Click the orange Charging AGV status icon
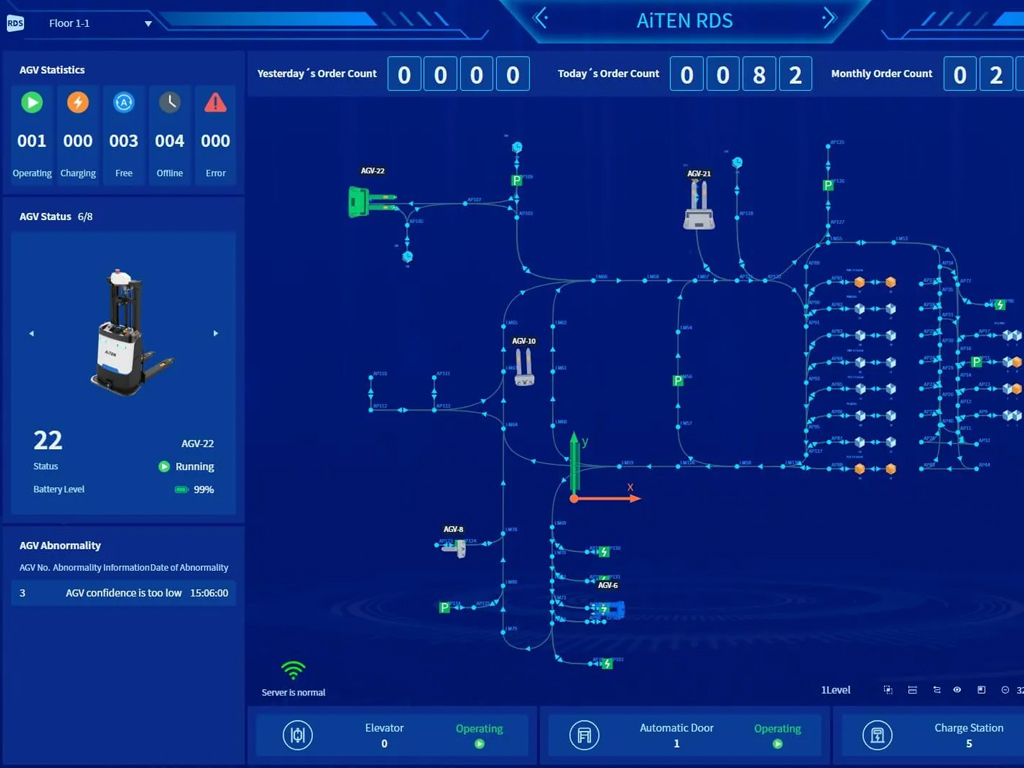 [x=78, y=102]
